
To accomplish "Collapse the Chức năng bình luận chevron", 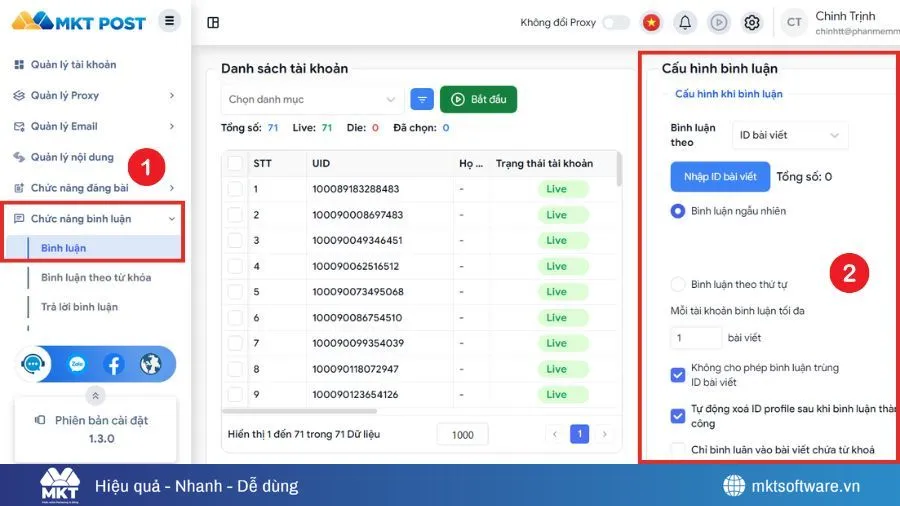I will [x=172, y=219].
